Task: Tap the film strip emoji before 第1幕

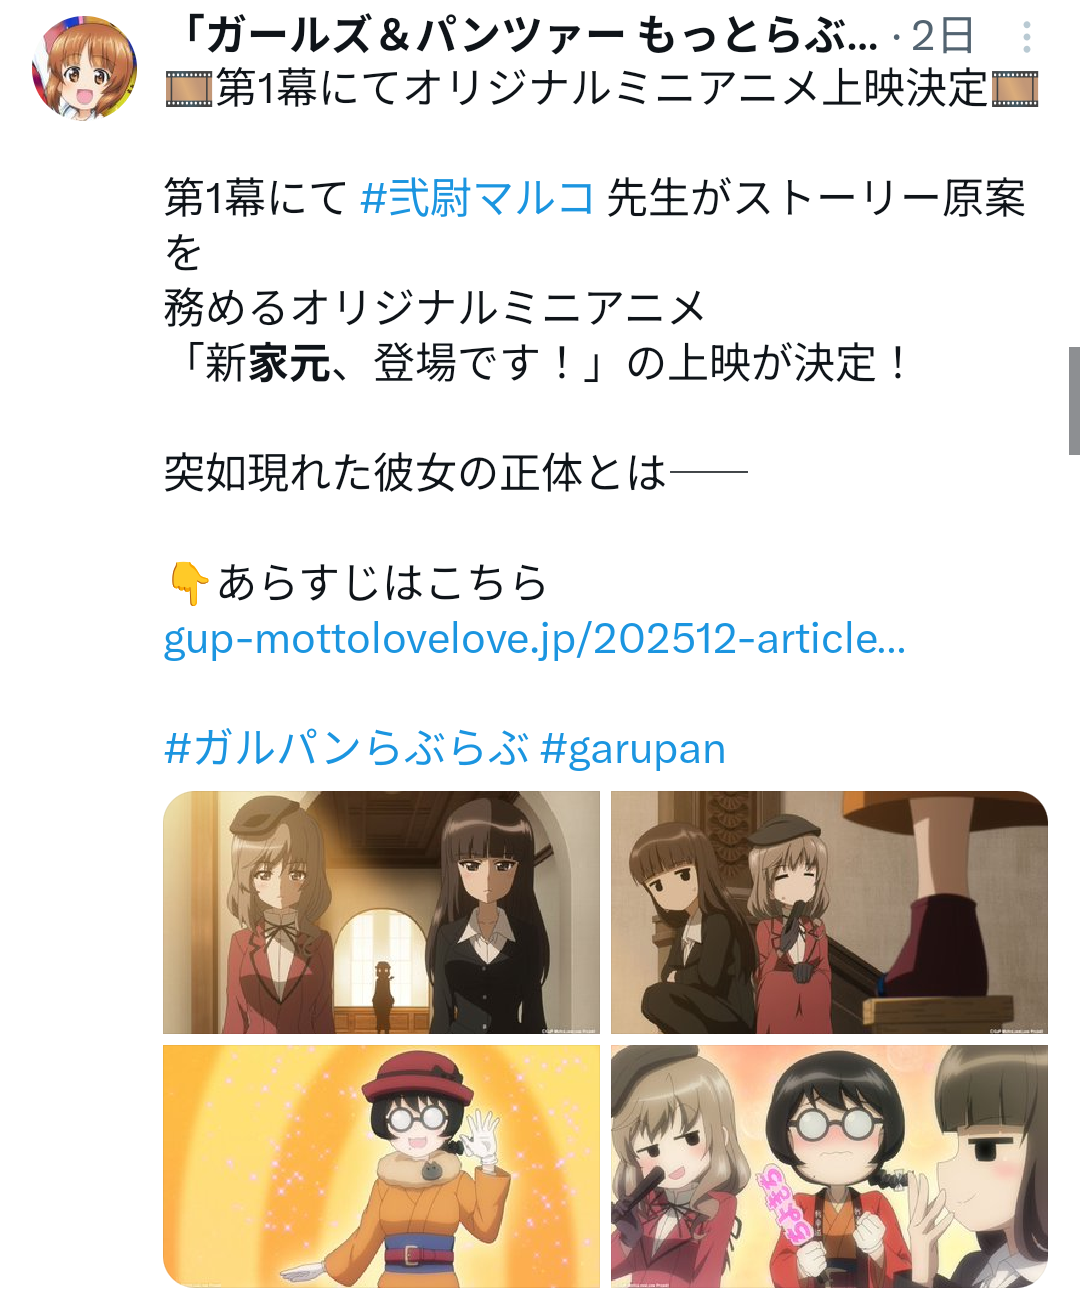Action: pyautogui.click(x=189, y=89)
